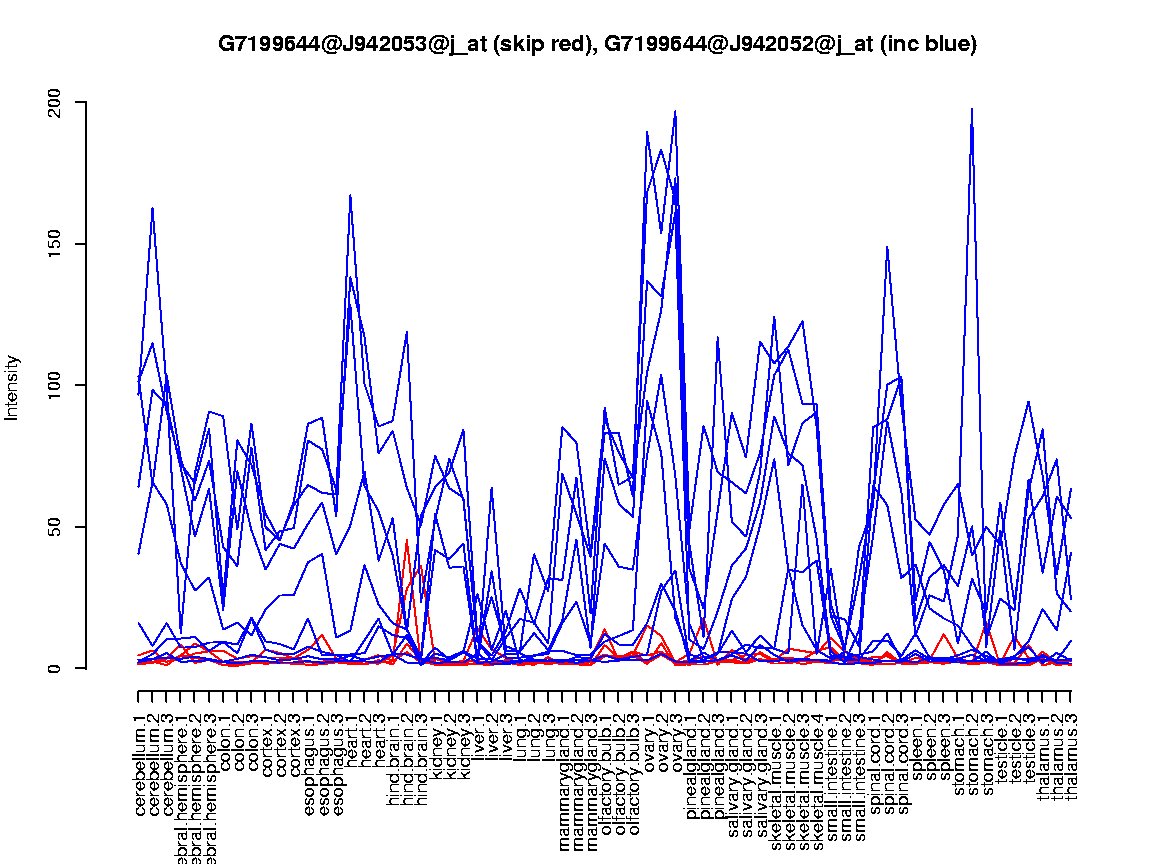Click the tallest blue peak above stomach.2
The width and height of the screenshot is (1152, 864).
(x=972, y=109)
